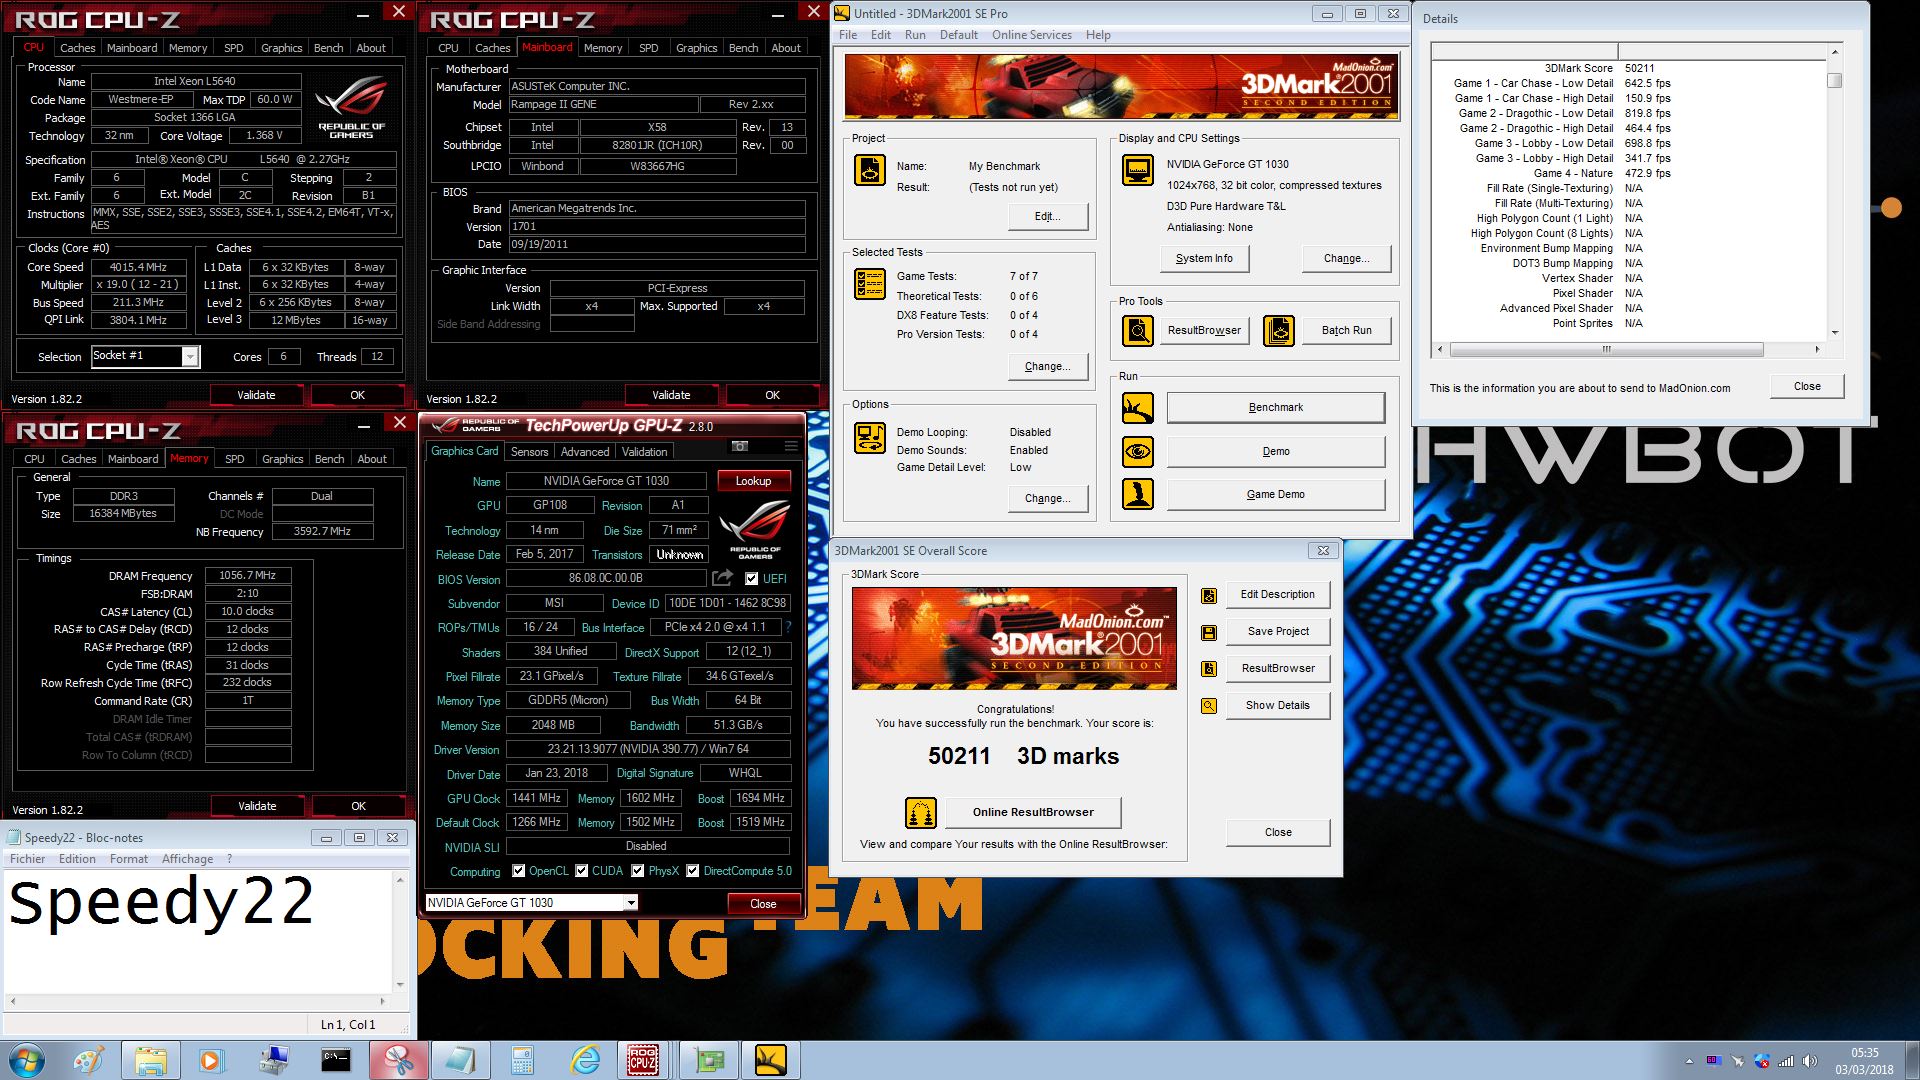
Task: Click the ResultBrowser magnifier icon in Pro Tools
Action: pos(1137,330)
